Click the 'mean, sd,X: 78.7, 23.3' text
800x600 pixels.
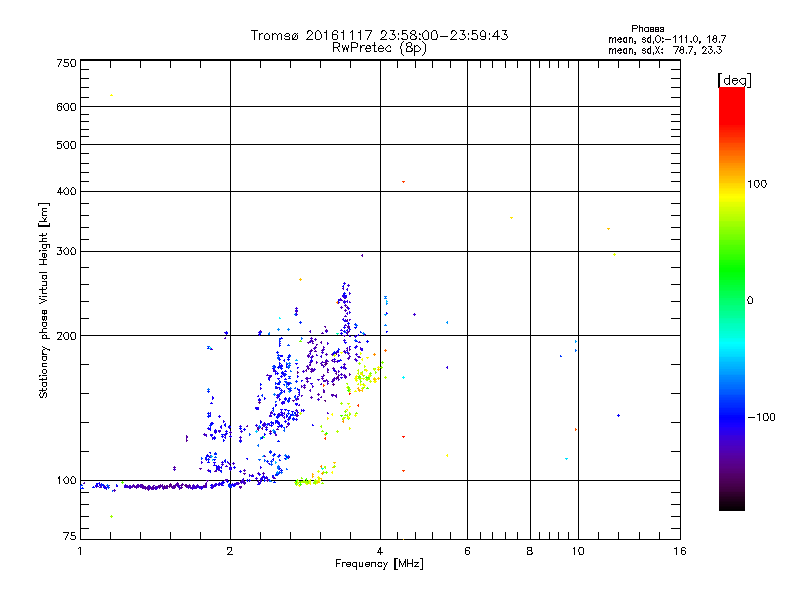(665, 50)
